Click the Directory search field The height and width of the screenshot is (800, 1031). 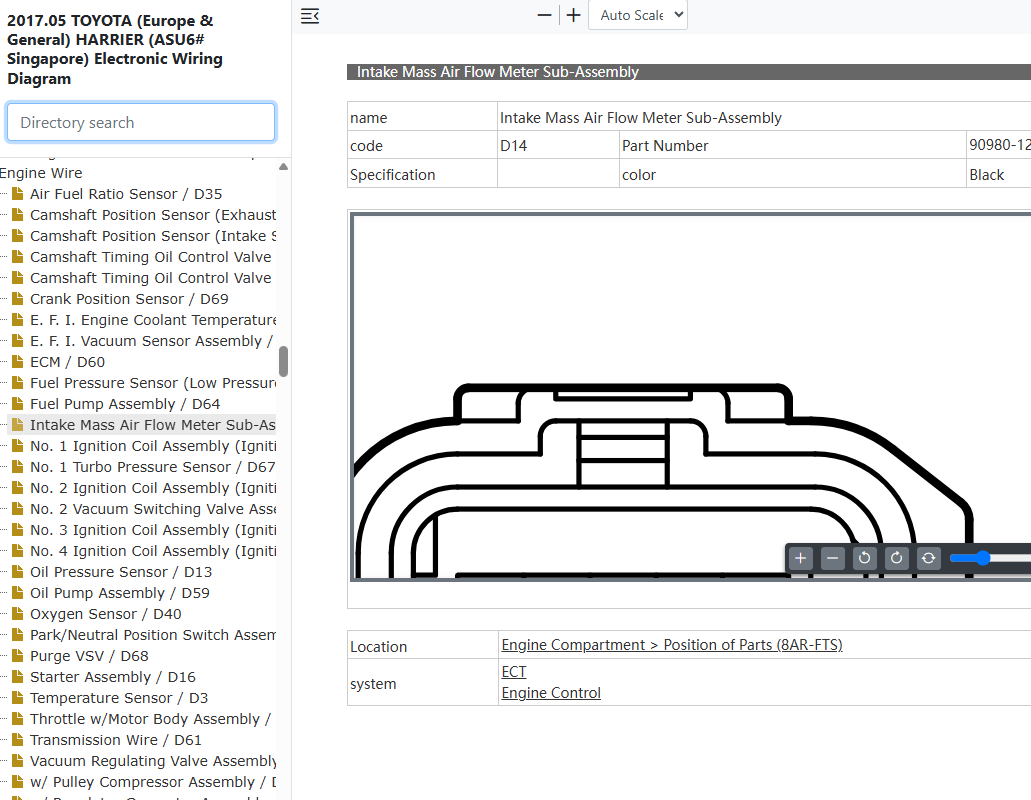(141, 122)
